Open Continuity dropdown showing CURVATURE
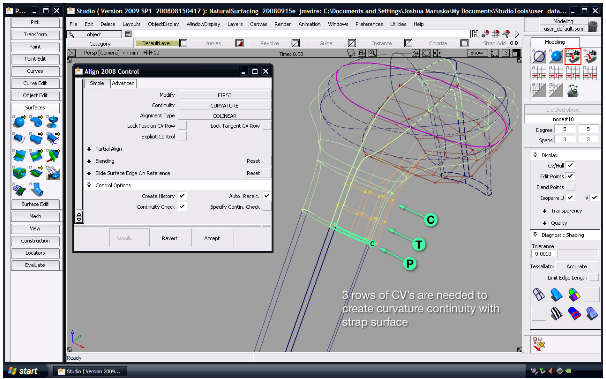 224,105
